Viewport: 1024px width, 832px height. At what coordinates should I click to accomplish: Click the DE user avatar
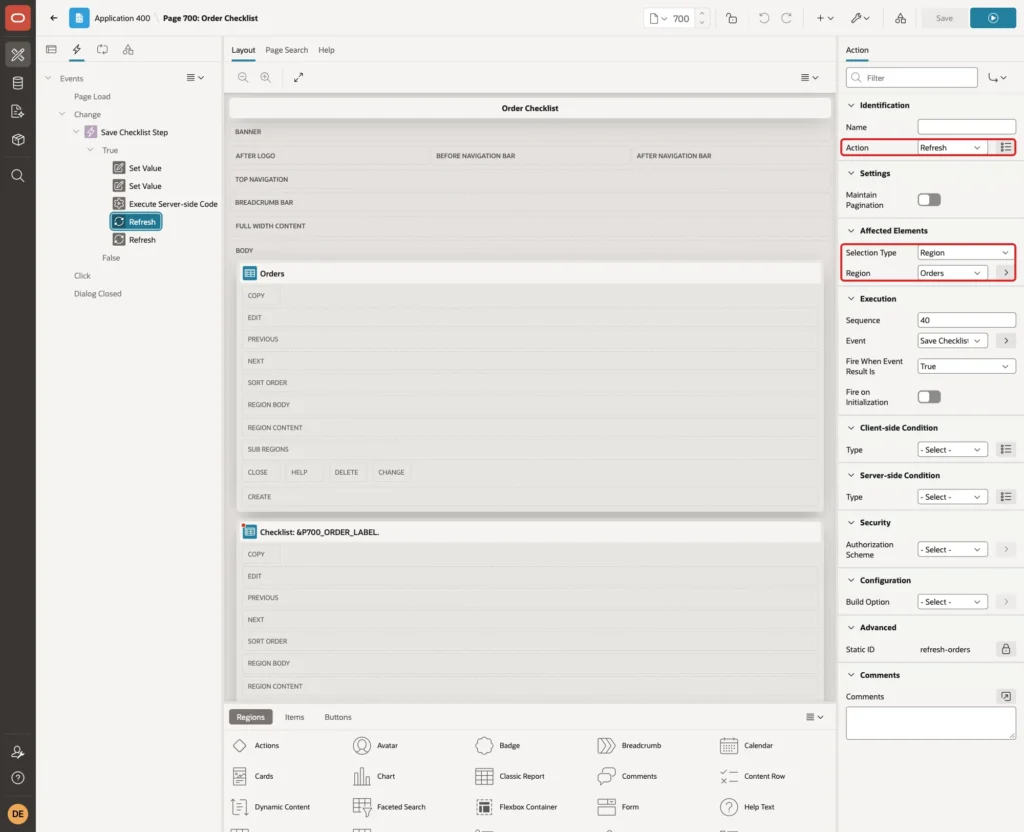(x=18, y=814)
